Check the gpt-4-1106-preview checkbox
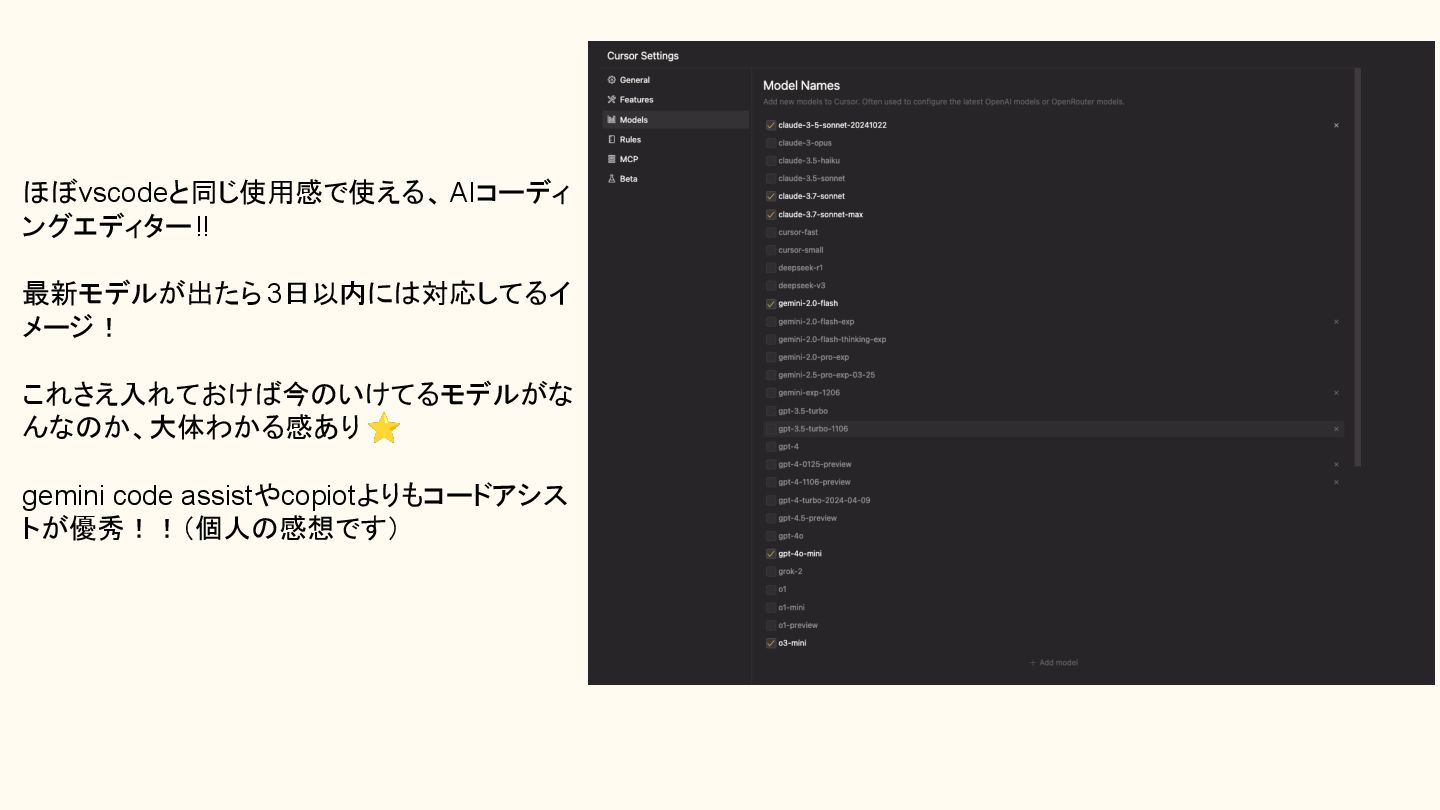This screenshot has height=810, width=1440. click(x=771, y=482)
